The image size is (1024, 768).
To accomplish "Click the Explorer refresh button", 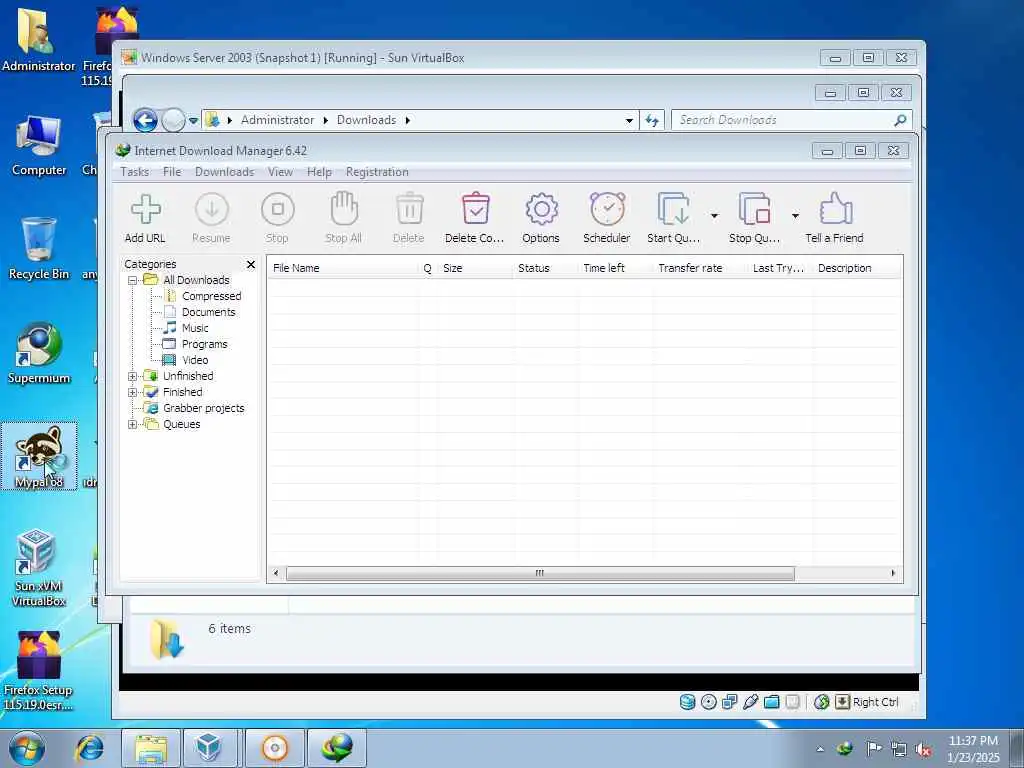I will click(652, 120).
